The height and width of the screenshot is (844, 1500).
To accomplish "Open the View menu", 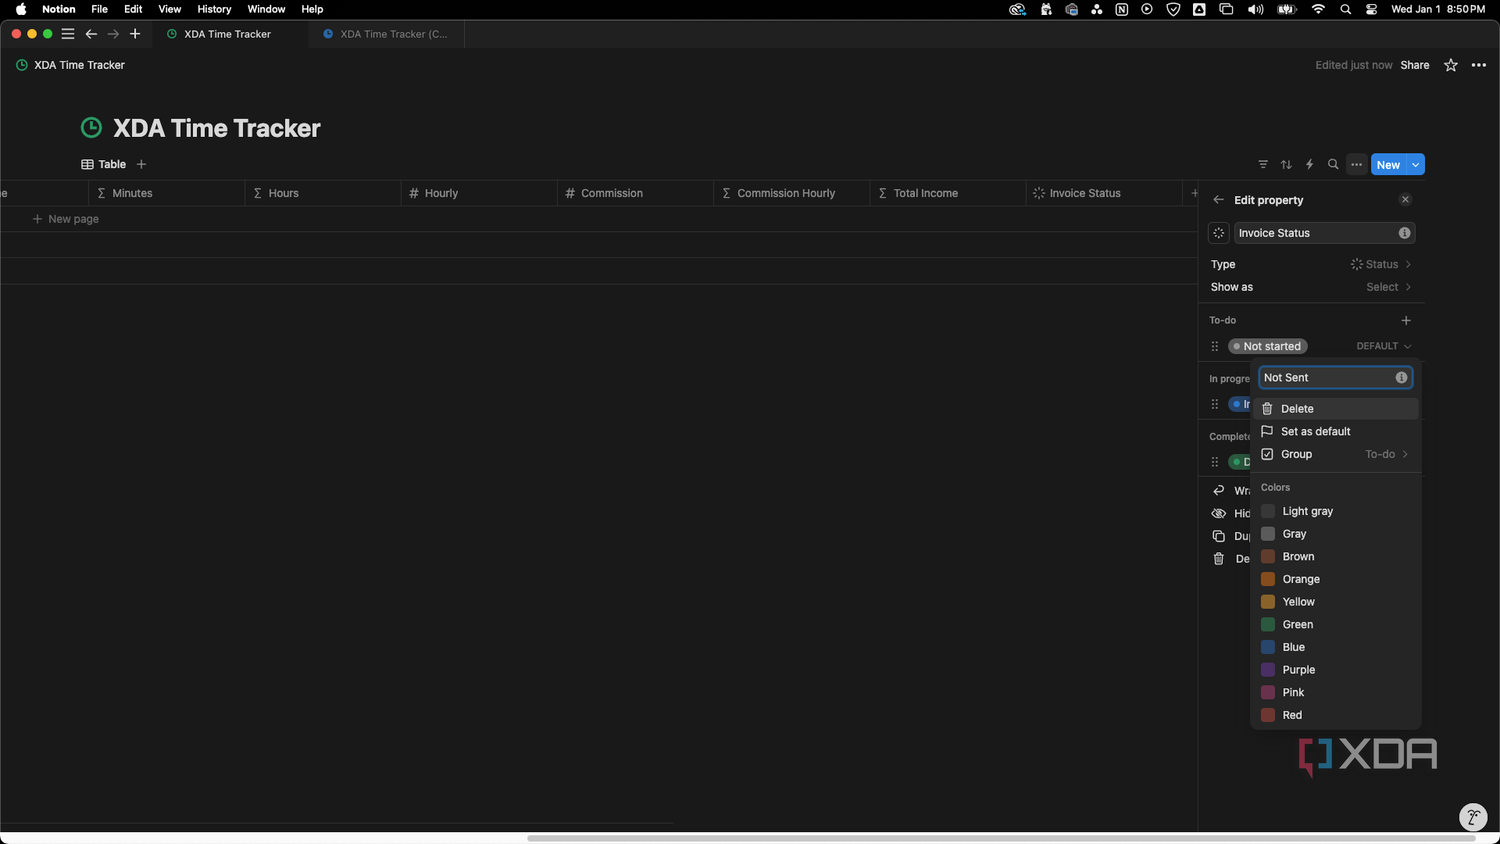I will tap(170, 9).
